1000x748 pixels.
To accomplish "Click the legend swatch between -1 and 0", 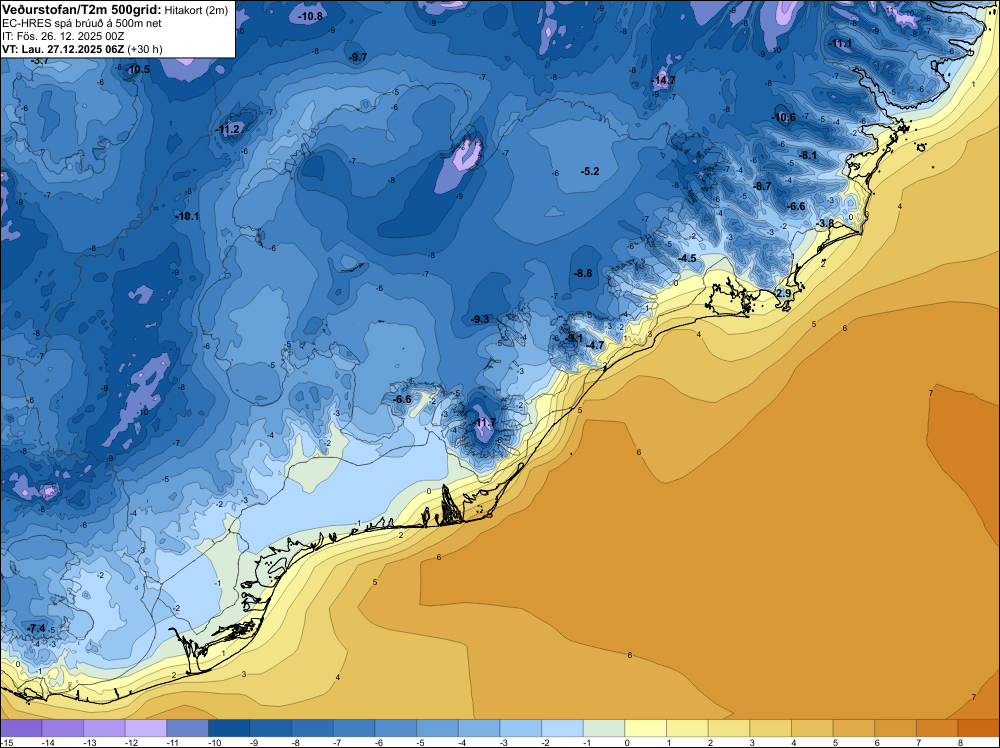I will [x=604, y=728].
